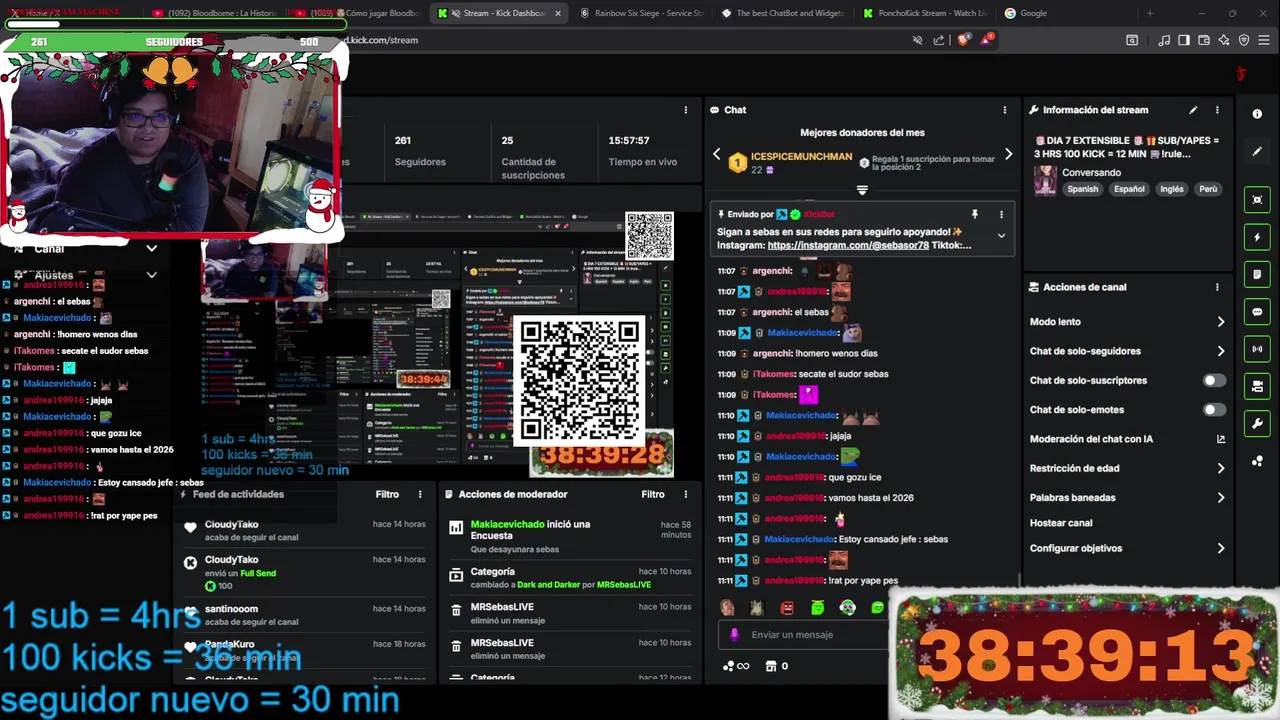Click the Español tag chip
Screen dimensions: 1280x720
[x=1129, y=189]
